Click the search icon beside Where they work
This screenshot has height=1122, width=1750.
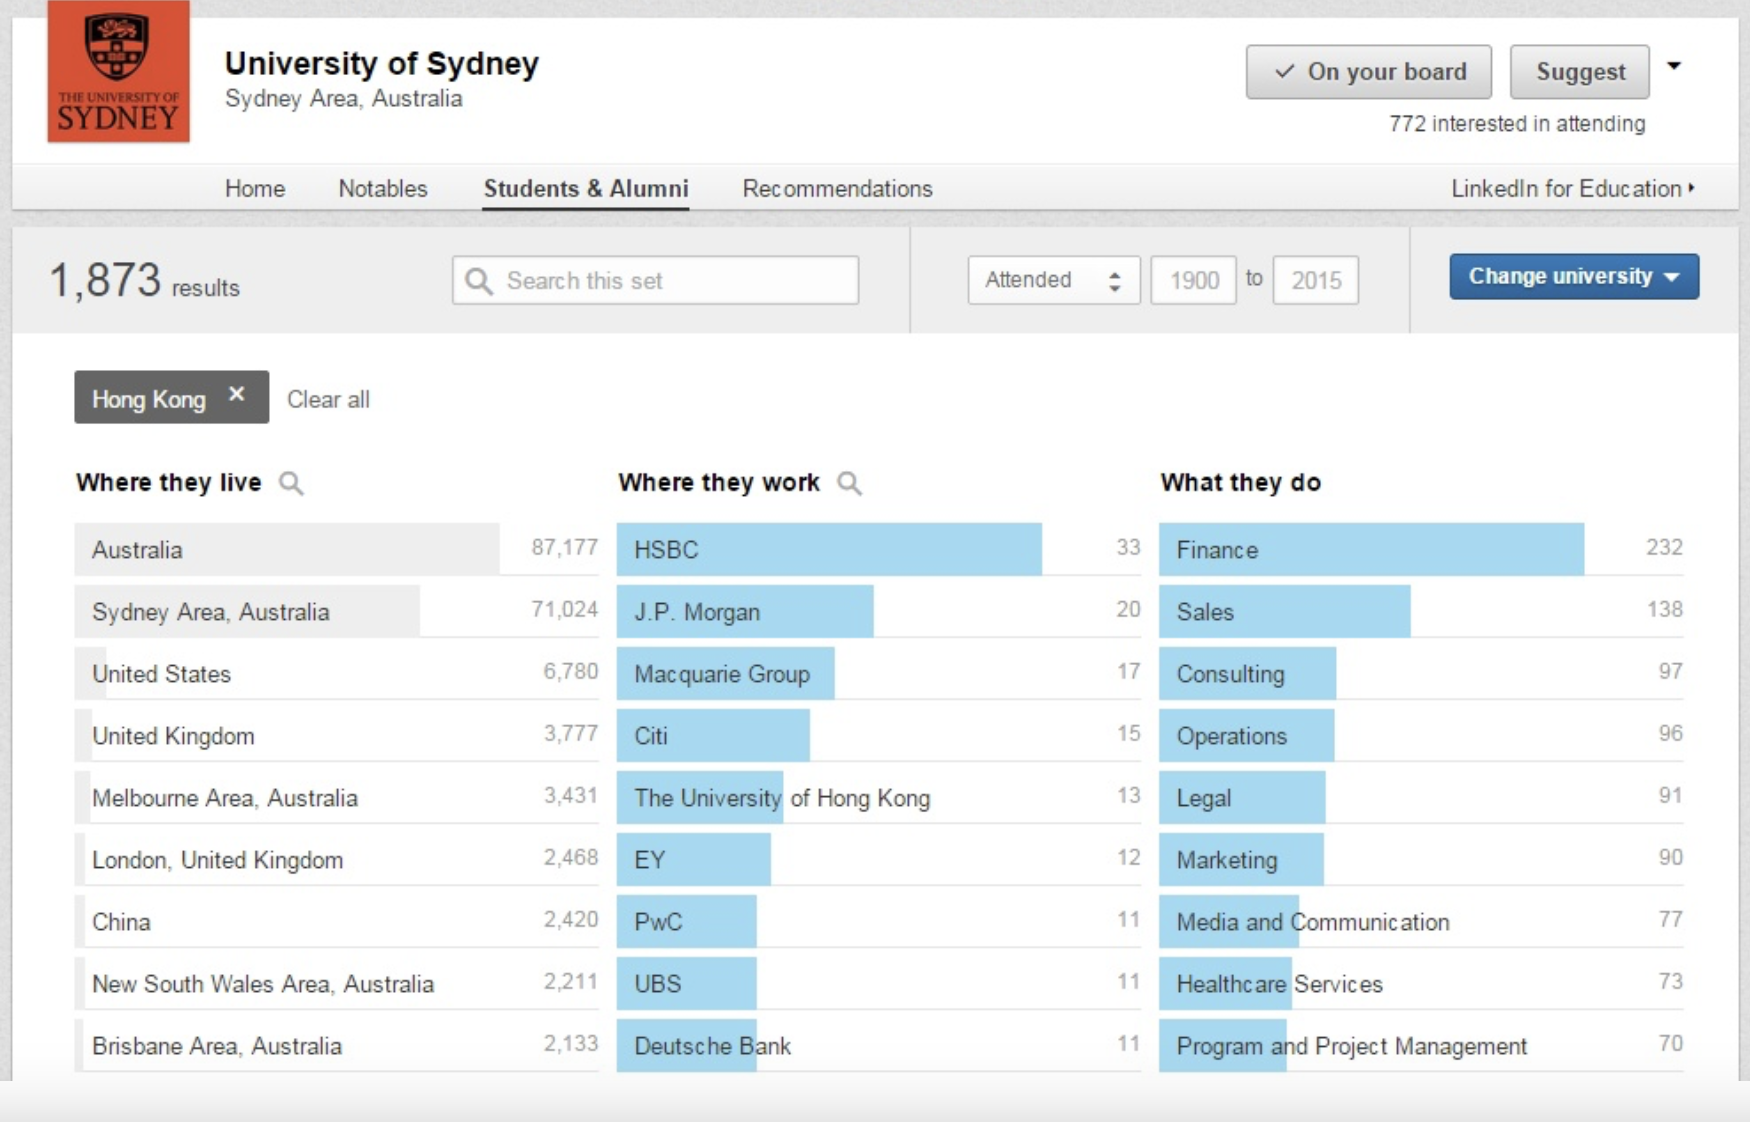point(849,484)
